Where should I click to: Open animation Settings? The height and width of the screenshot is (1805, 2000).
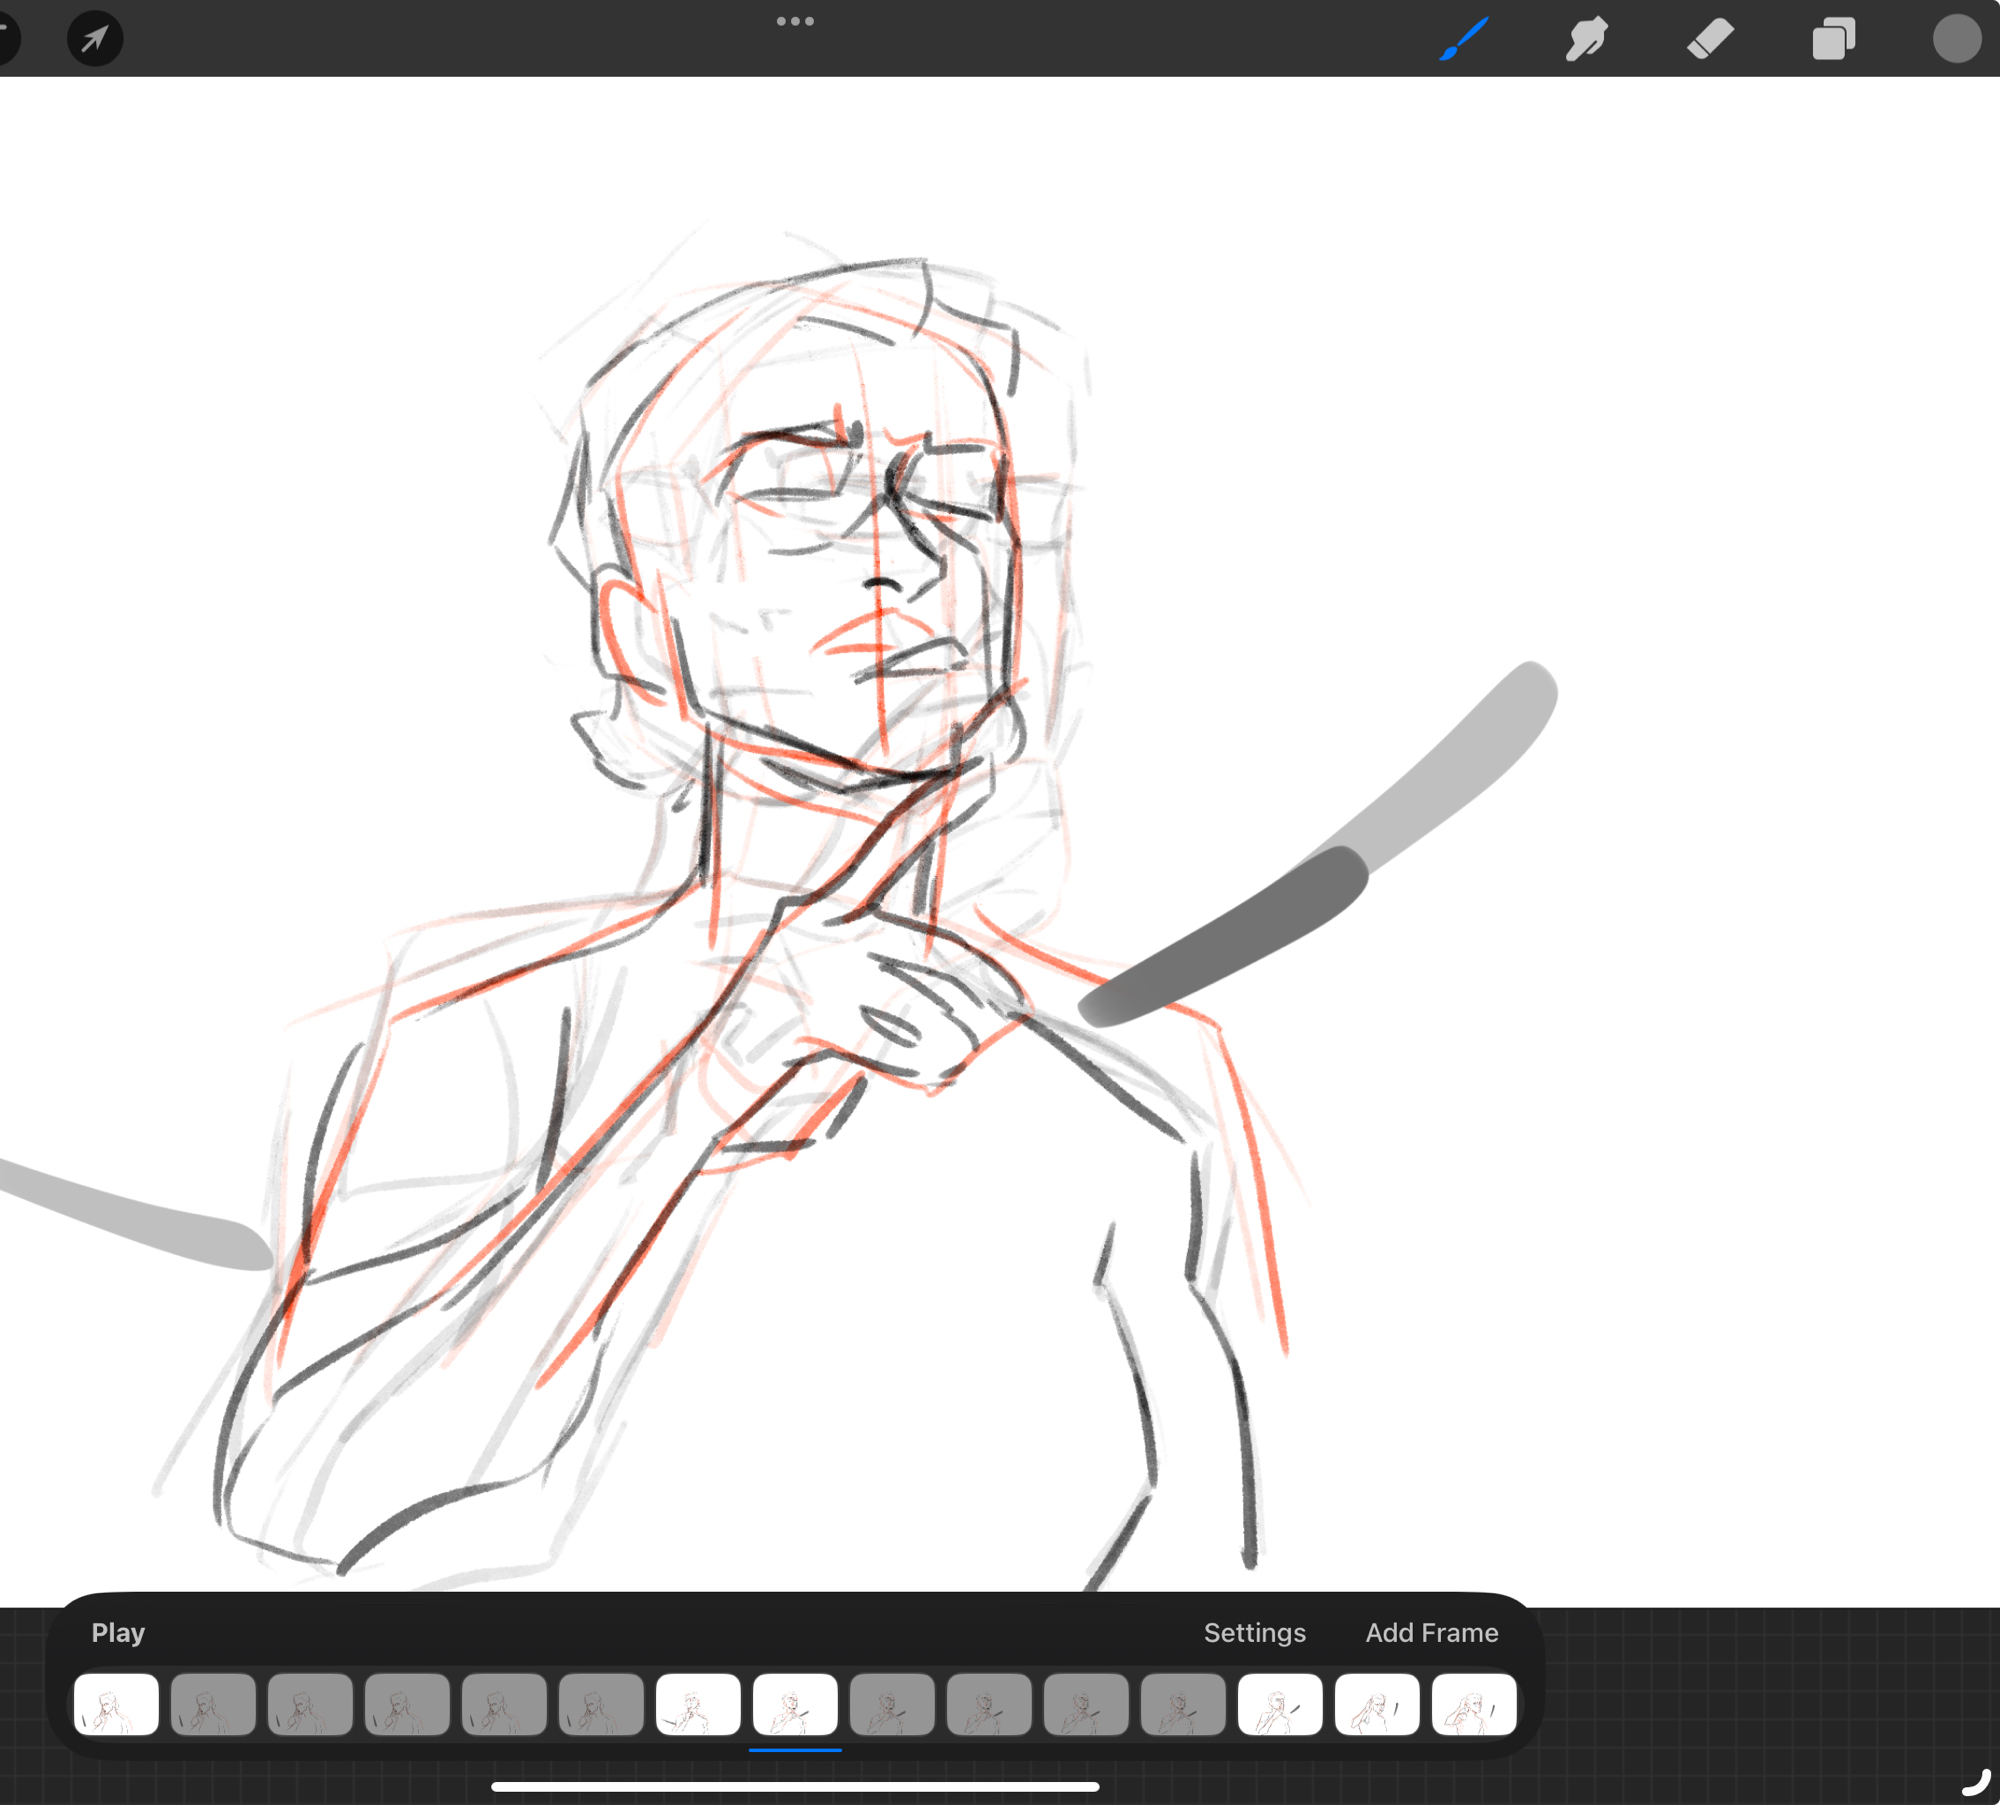[1254, 1633]
